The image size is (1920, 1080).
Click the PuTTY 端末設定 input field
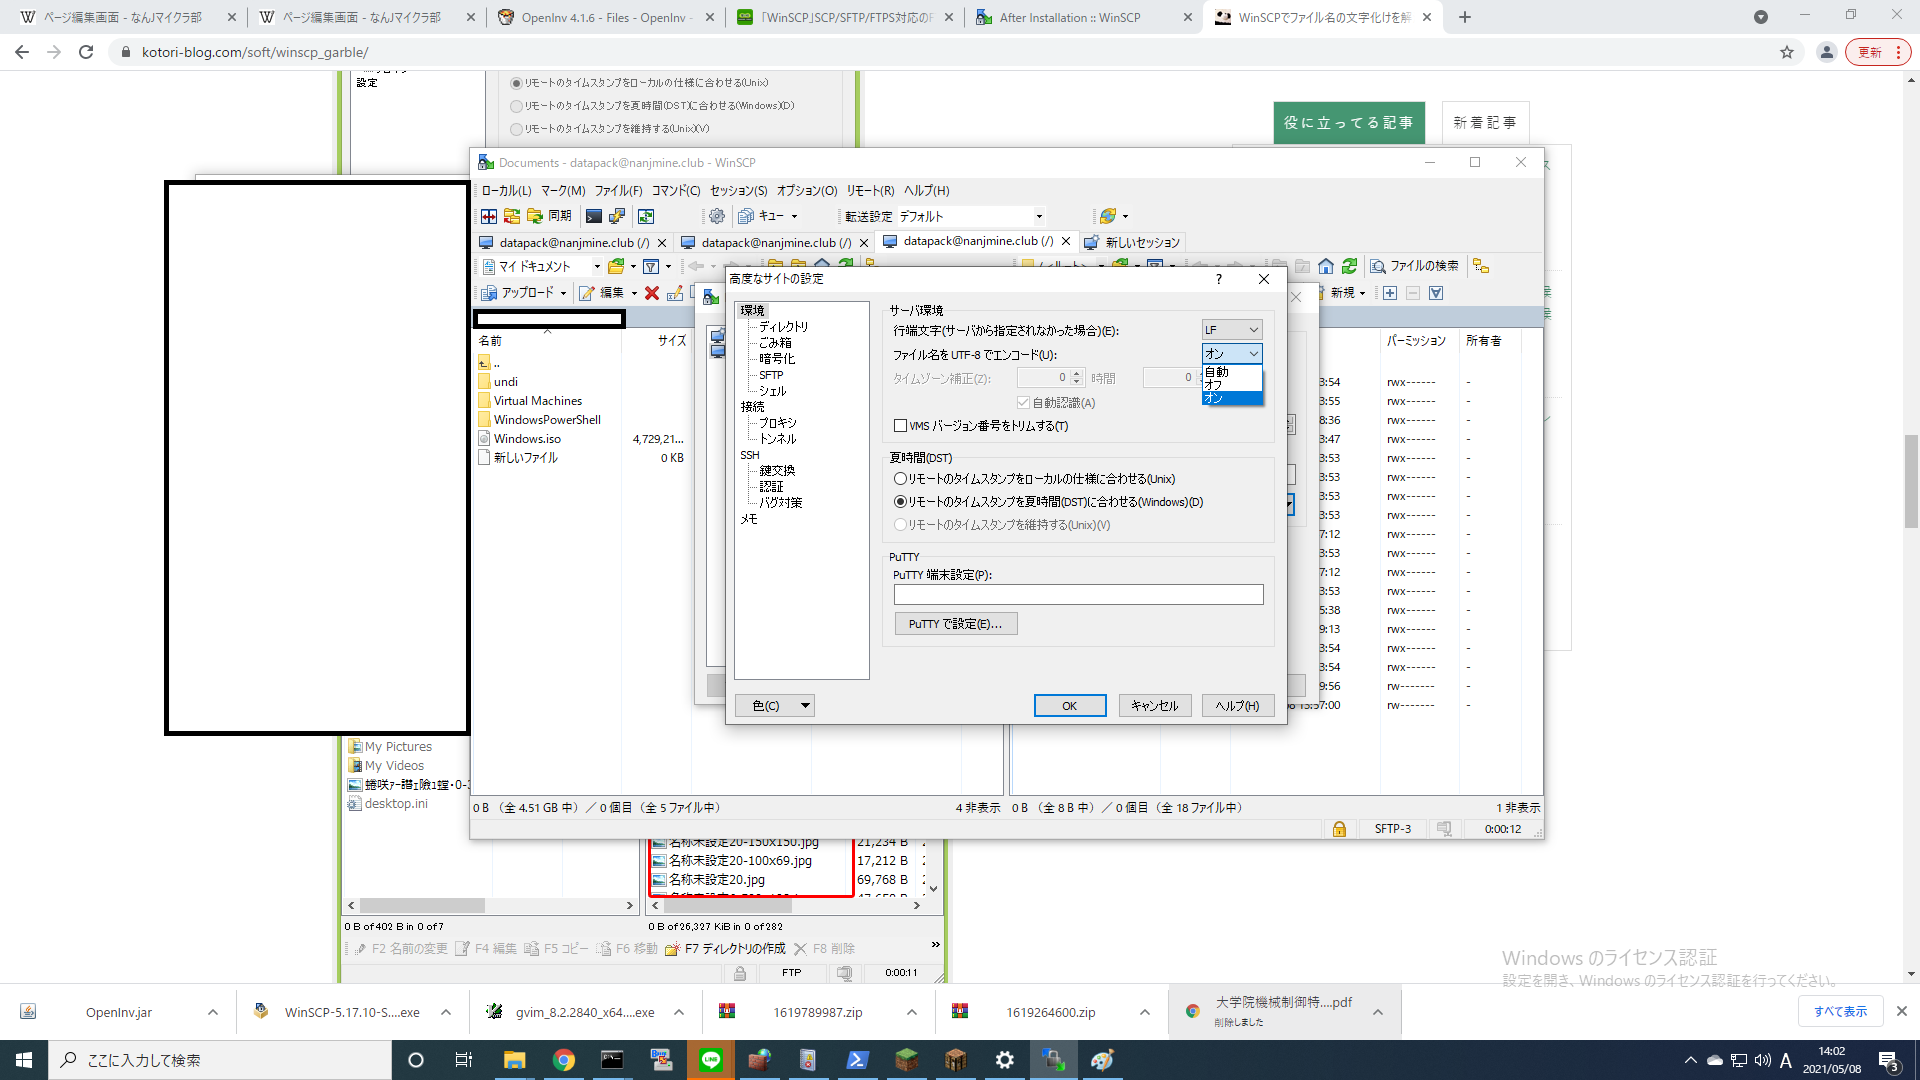click(1079, 595)
